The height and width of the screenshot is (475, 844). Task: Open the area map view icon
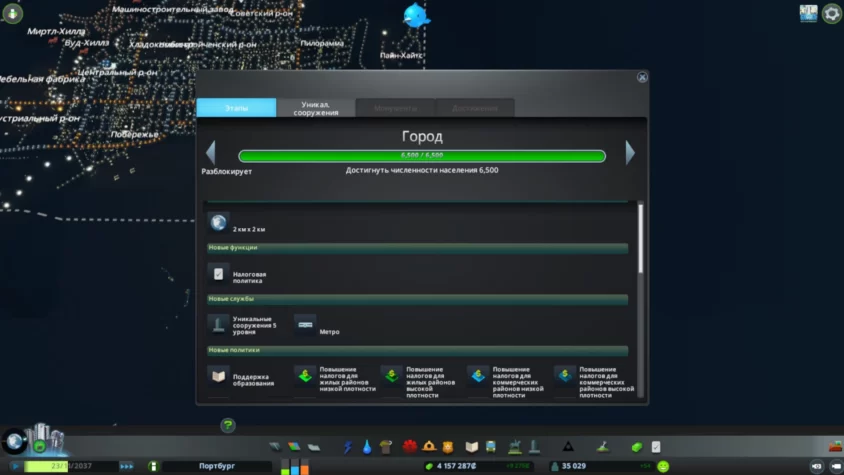click(x=808, y=13)
